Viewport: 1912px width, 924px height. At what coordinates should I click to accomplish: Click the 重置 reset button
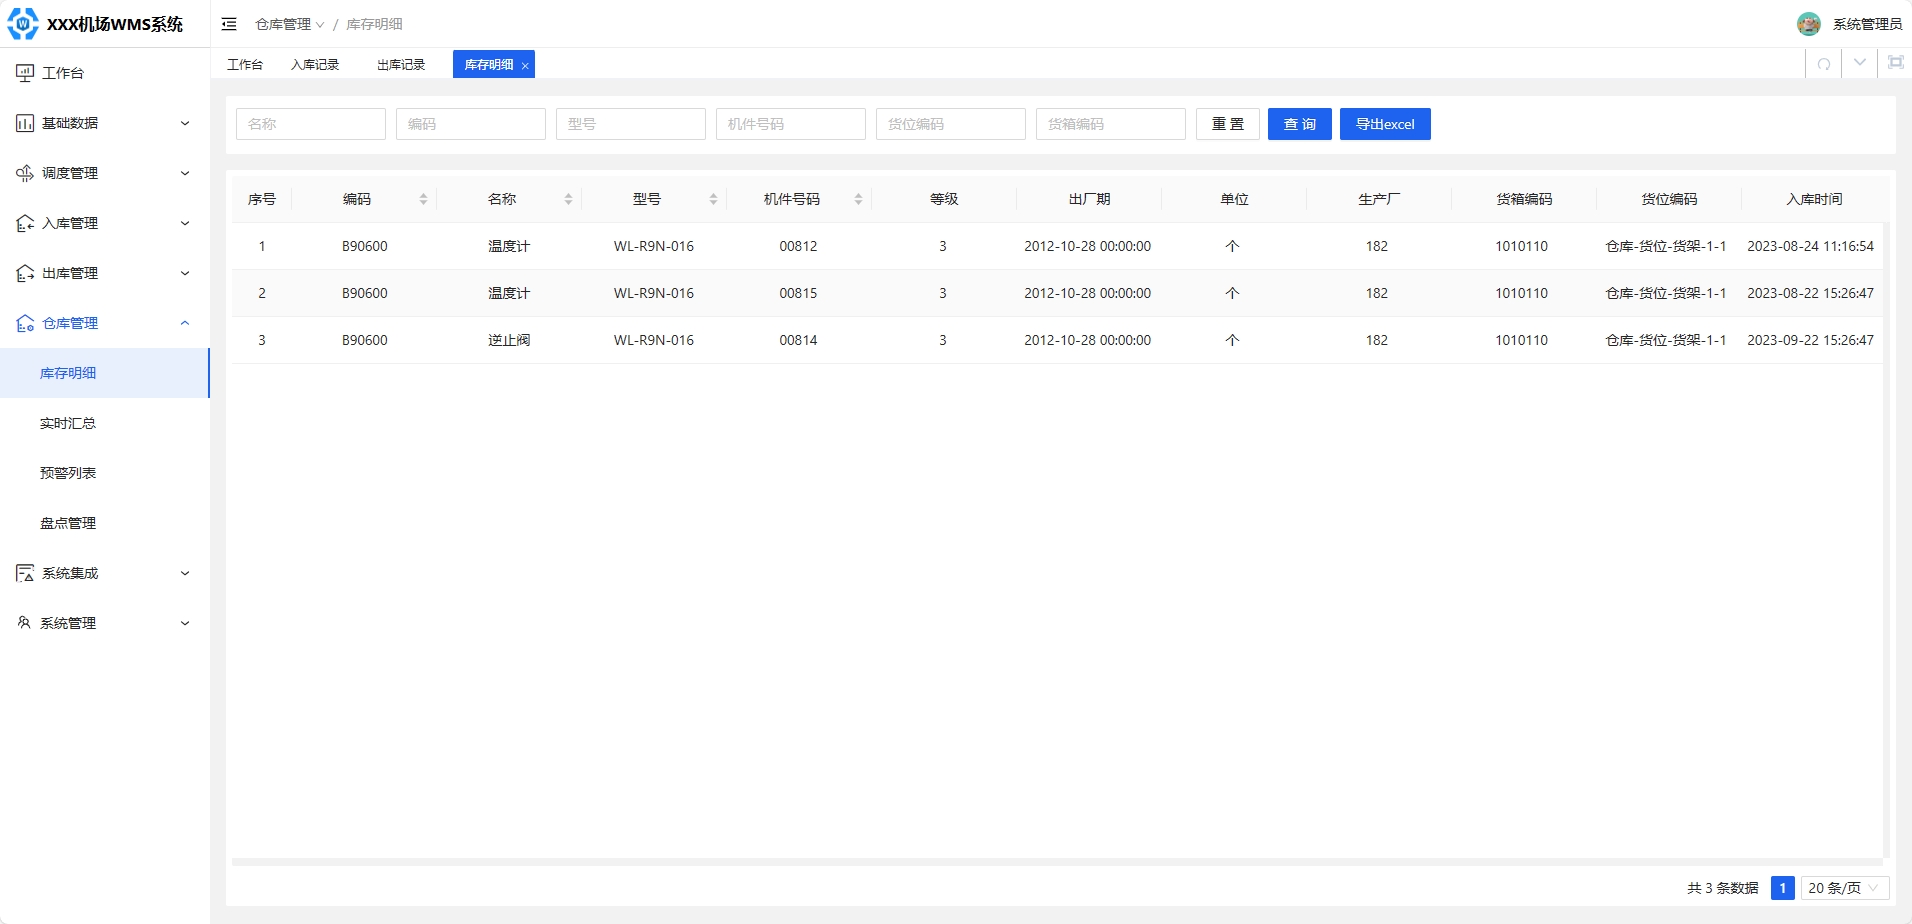(x=1228, y=124)
